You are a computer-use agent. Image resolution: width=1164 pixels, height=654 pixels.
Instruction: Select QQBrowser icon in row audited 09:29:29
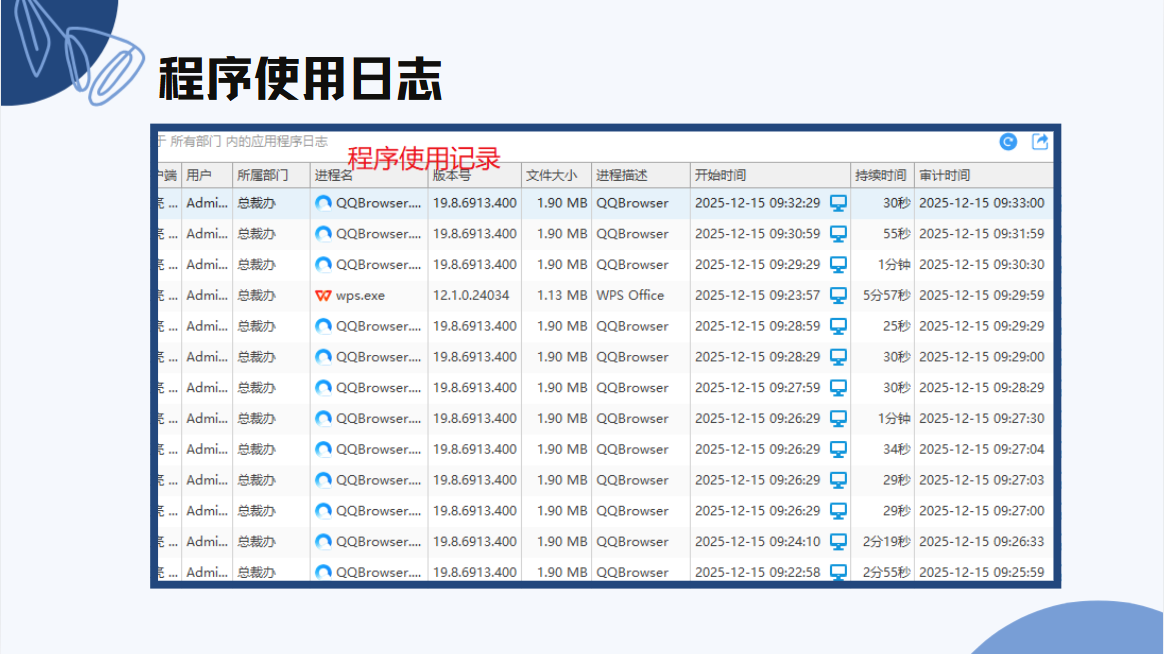coord(323,326)
